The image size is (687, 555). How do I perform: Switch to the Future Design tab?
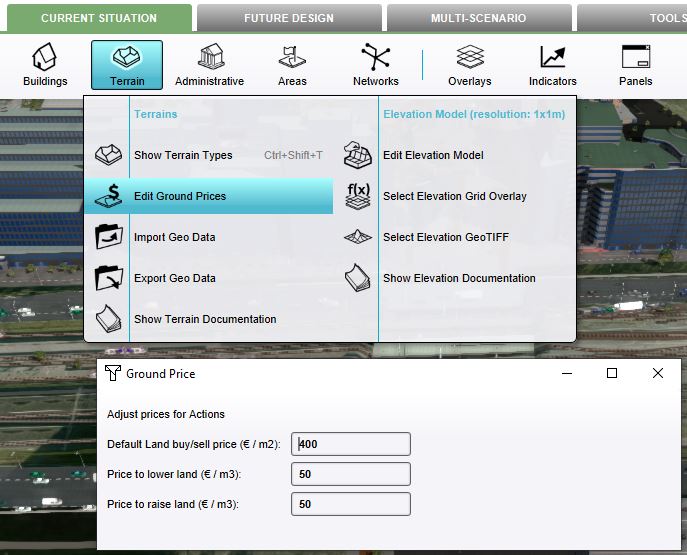[x=289, y=18]
